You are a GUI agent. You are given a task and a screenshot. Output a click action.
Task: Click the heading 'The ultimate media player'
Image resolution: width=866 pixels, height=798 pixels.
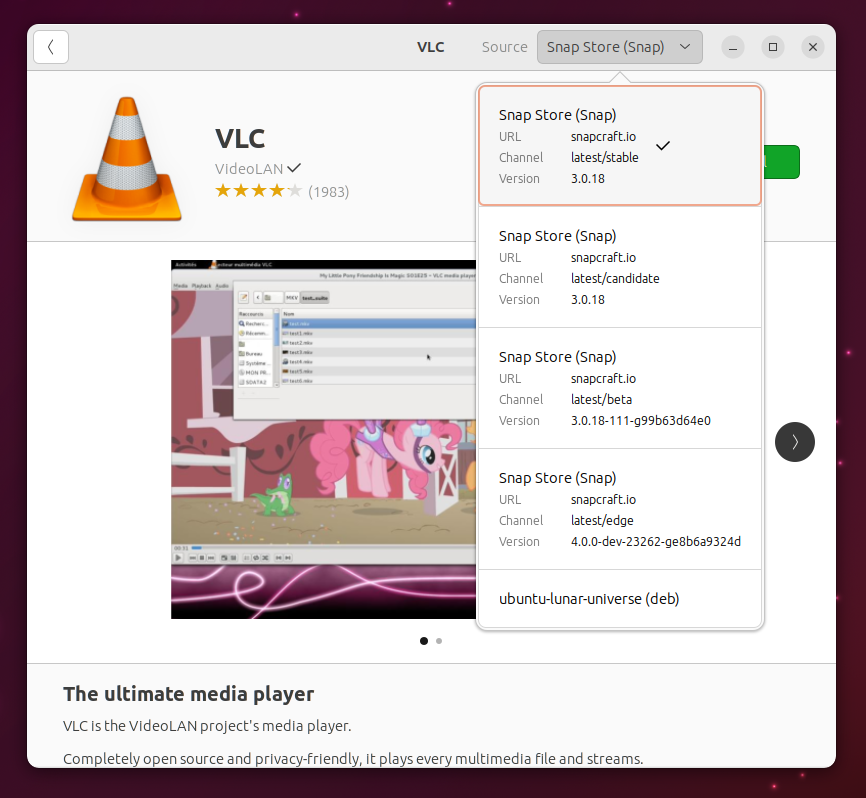click(x=189, y=694)
